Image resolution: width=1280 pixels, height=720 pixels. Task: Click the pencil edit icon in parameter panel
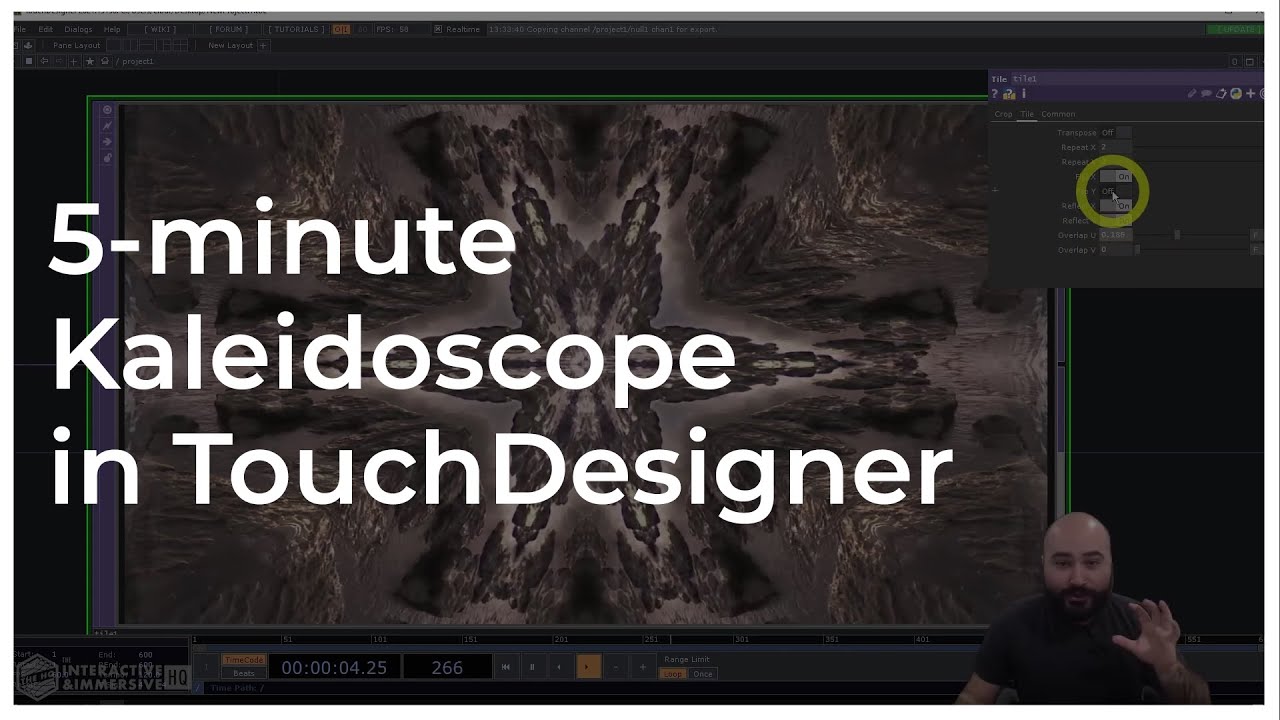(1192, 94)
